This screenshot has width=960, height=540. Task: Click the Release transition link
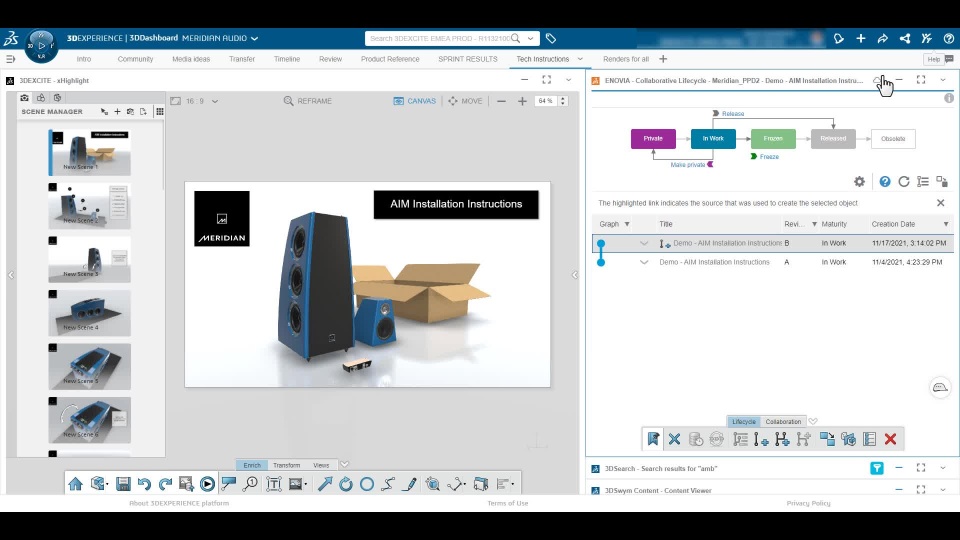click(733, 114)
